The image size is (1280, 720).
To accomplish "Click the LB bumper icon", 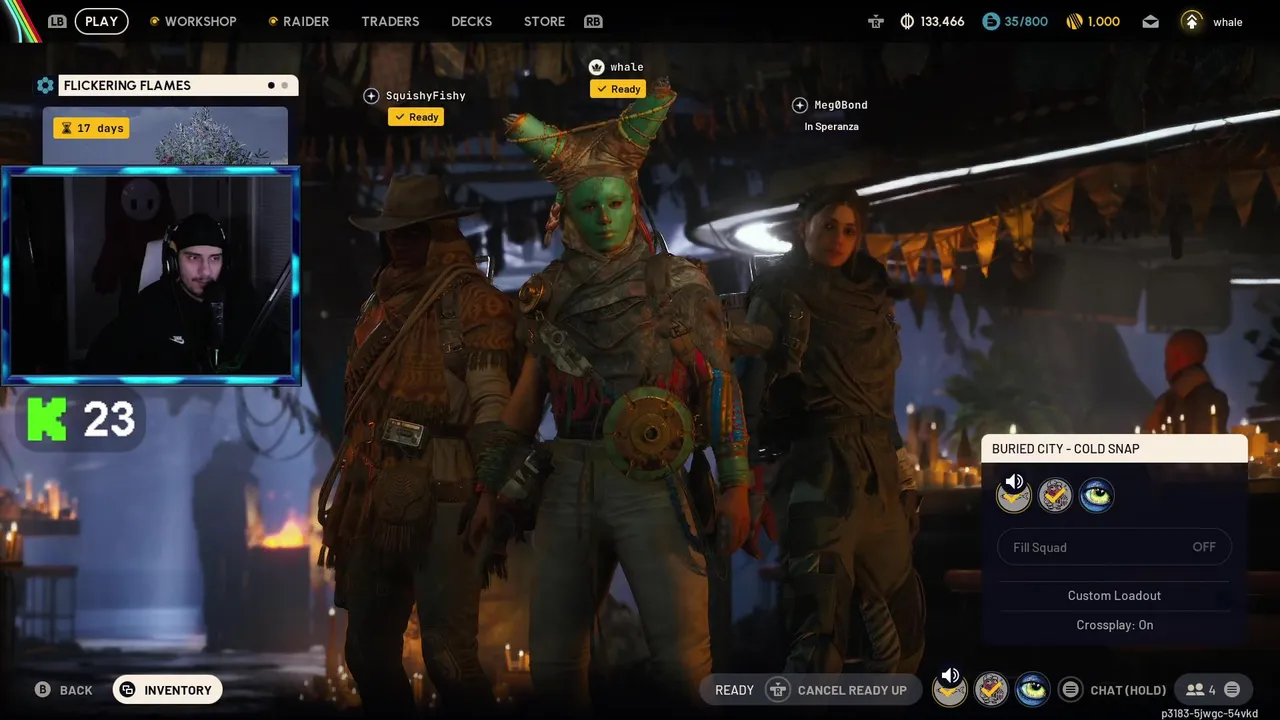I will (x=57, y=21).
